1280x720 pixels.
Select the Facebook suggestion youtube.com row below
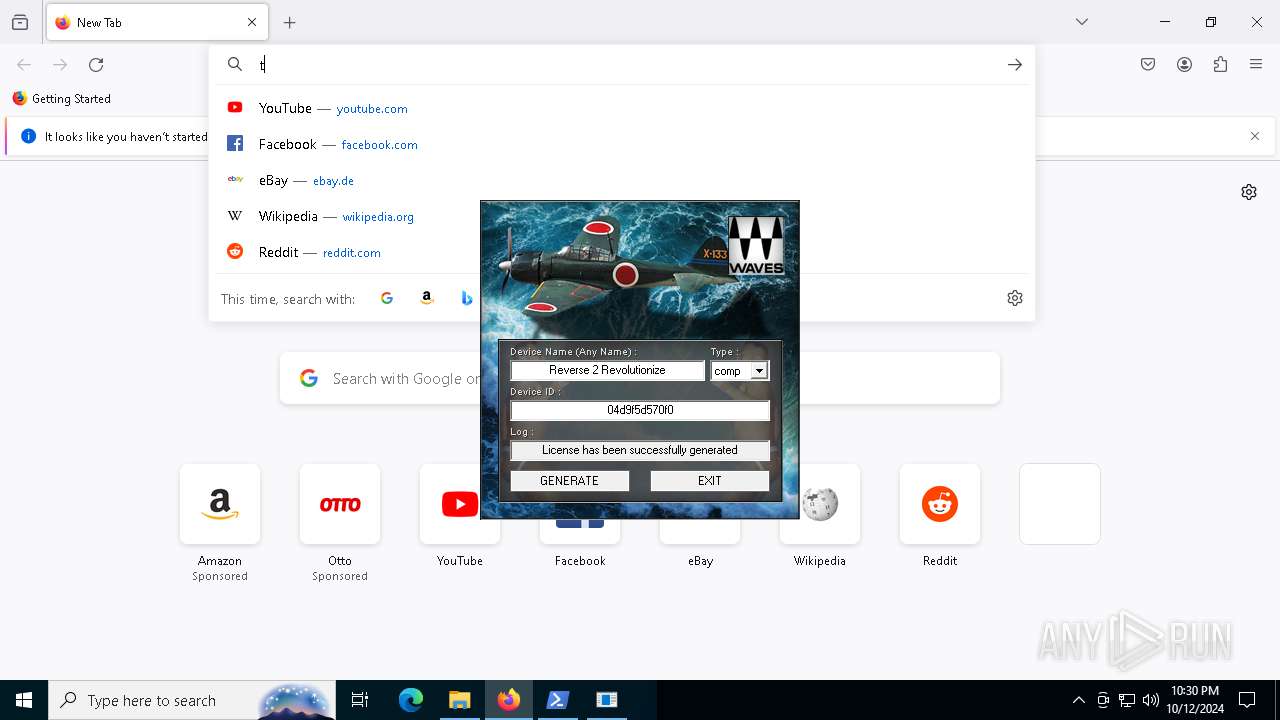620,144
